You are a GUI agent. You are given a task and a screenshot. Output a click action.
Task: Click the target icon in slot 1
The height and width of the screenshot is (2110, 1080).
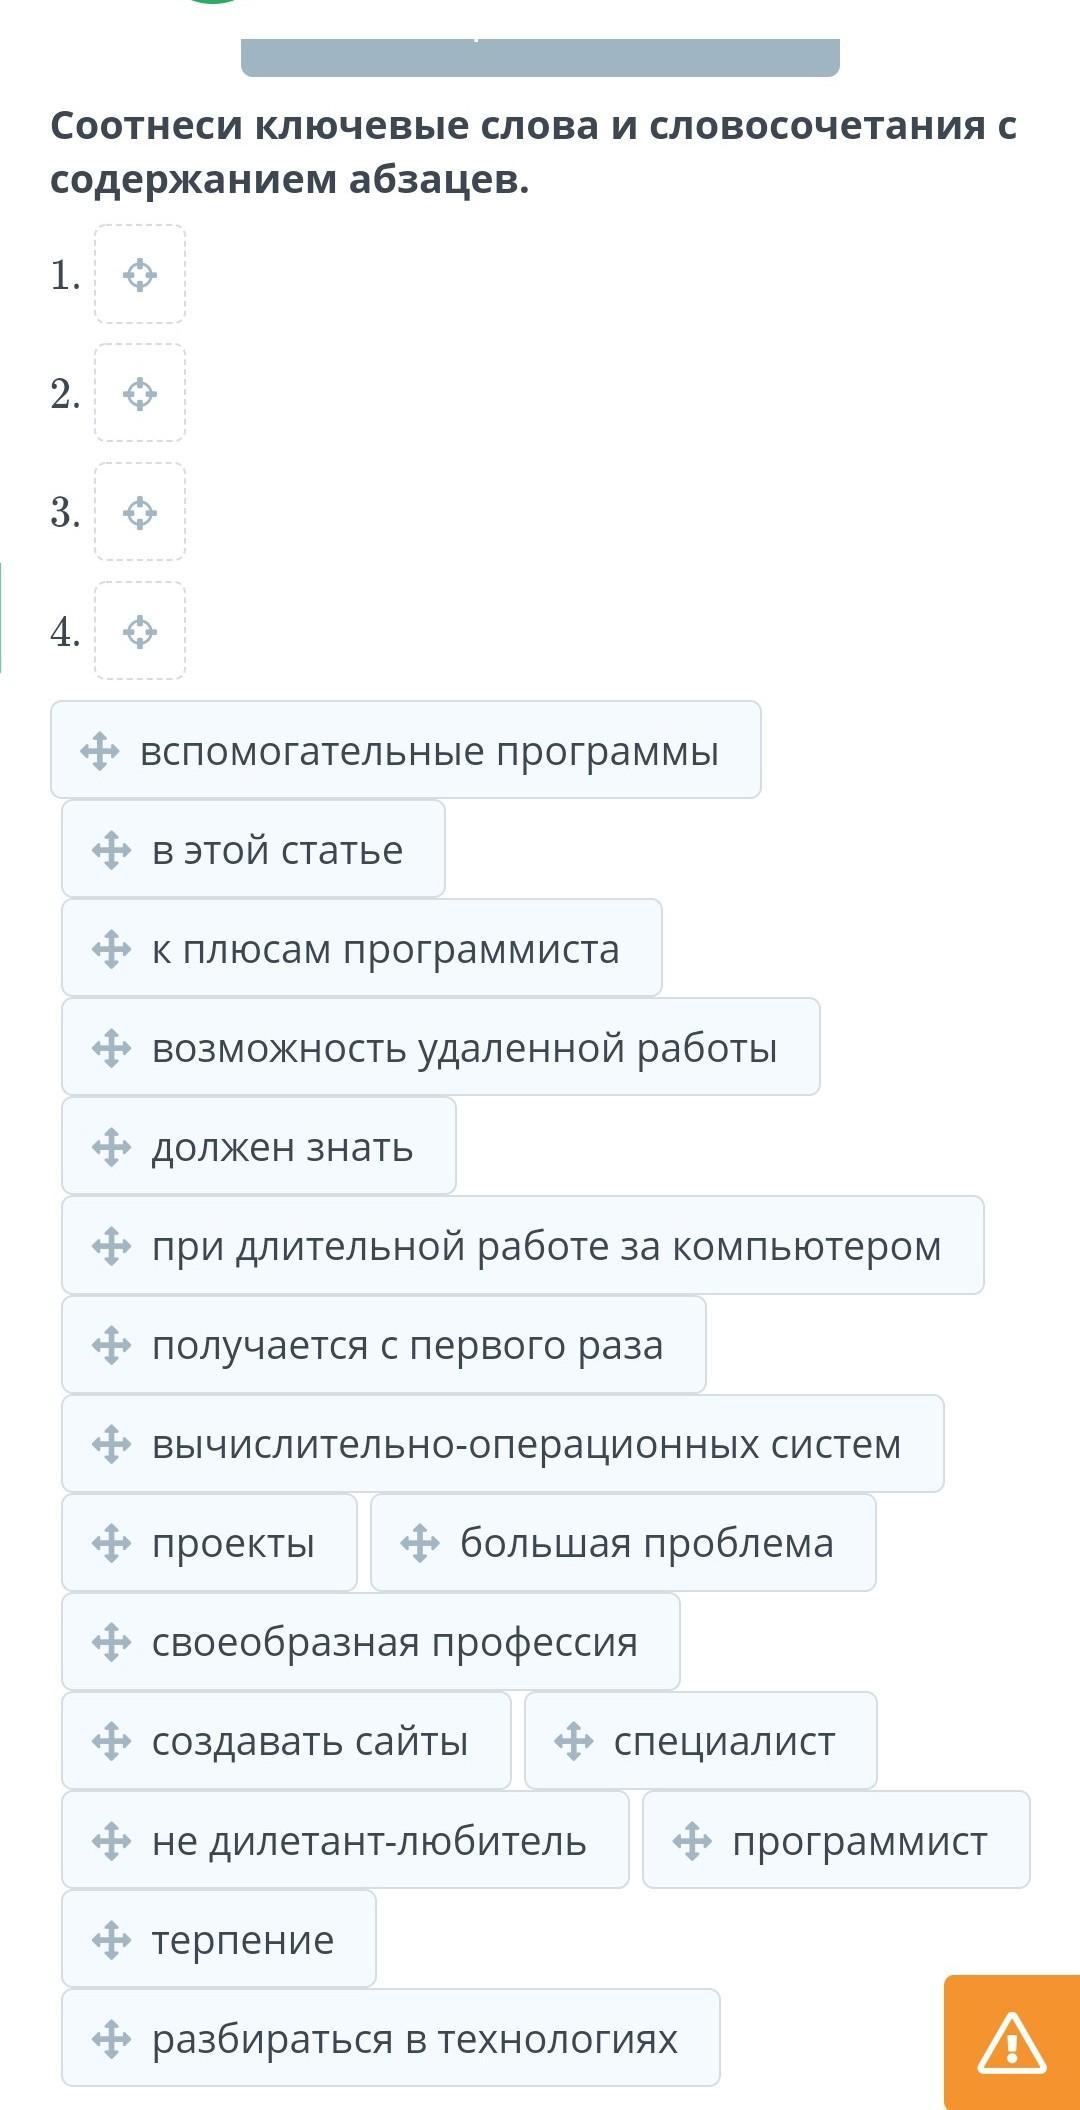pyautogui.click(x=140, y=274)
